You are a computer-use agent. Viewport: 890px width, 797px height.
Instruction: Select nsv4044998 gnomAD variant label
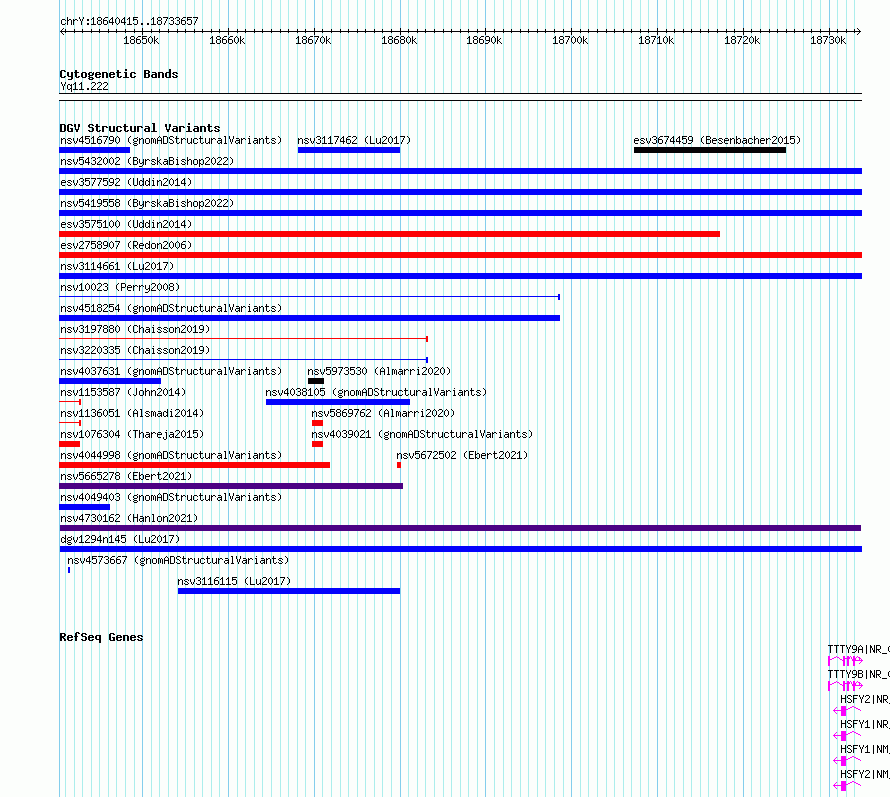tap(171, 455)
